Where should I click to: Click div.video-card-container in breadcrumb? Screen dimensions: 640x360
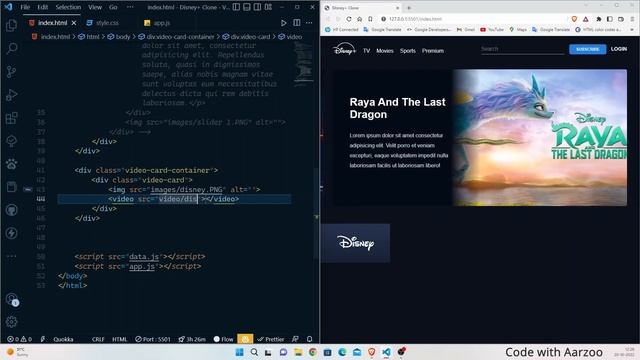(180, 37)
